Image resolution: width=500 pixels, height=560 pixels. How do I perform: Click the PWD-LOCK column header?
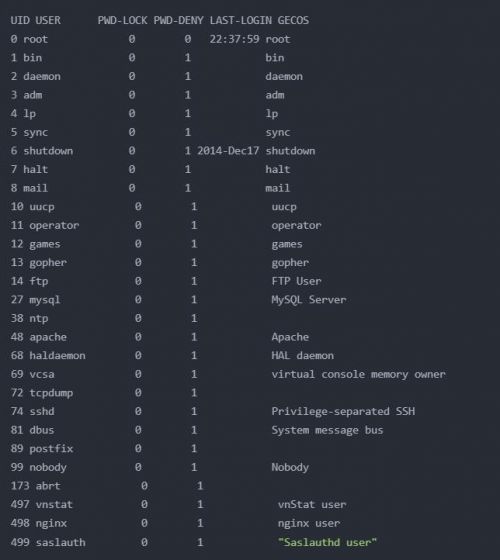[x=122, y=20]
